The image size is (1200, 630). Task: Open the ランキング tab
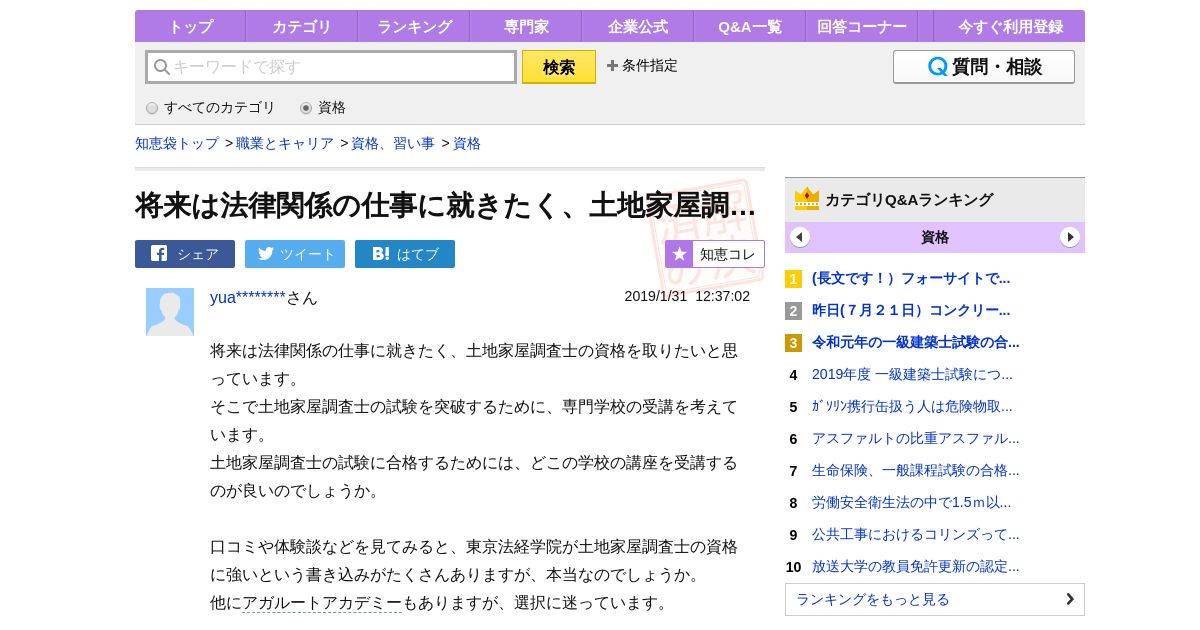coord(414,26)
